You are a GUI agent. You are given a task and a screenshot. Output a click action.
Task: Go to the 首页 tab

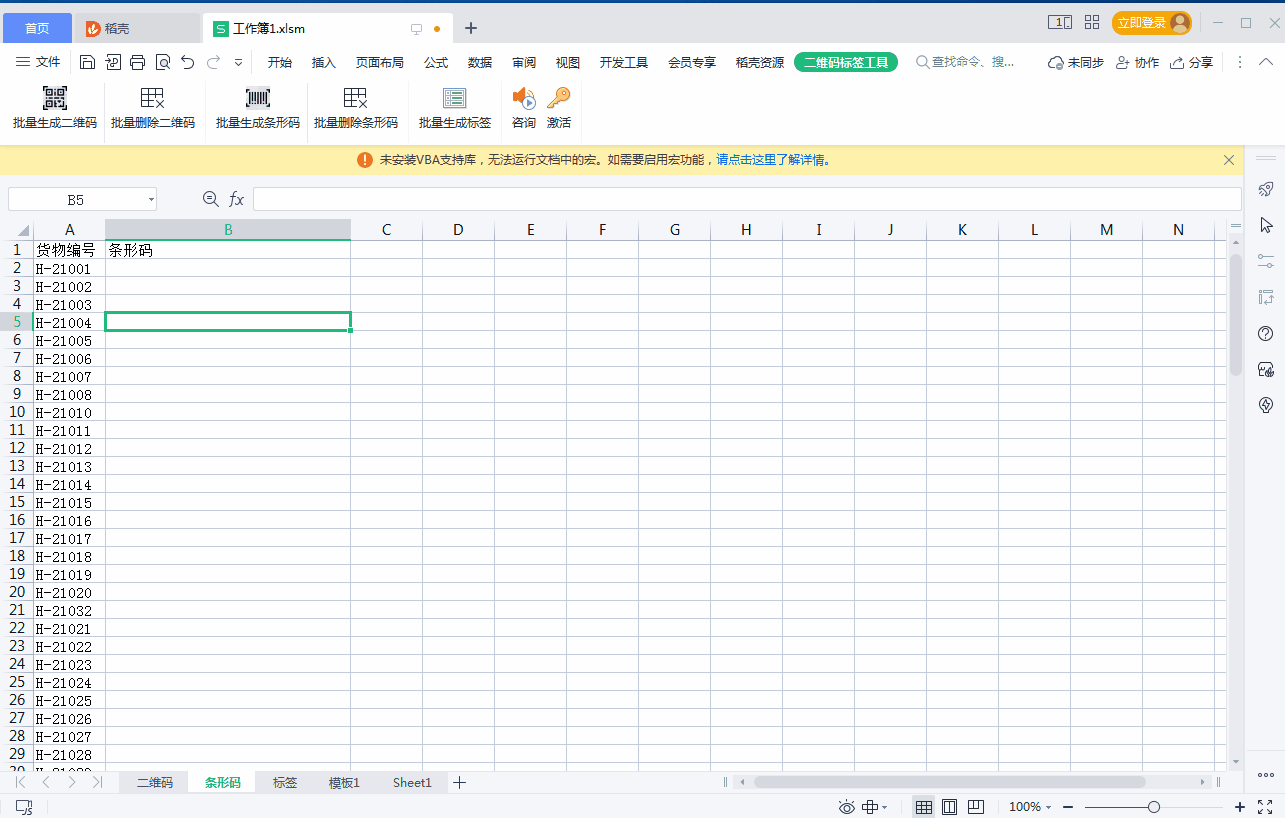point(37,28)
